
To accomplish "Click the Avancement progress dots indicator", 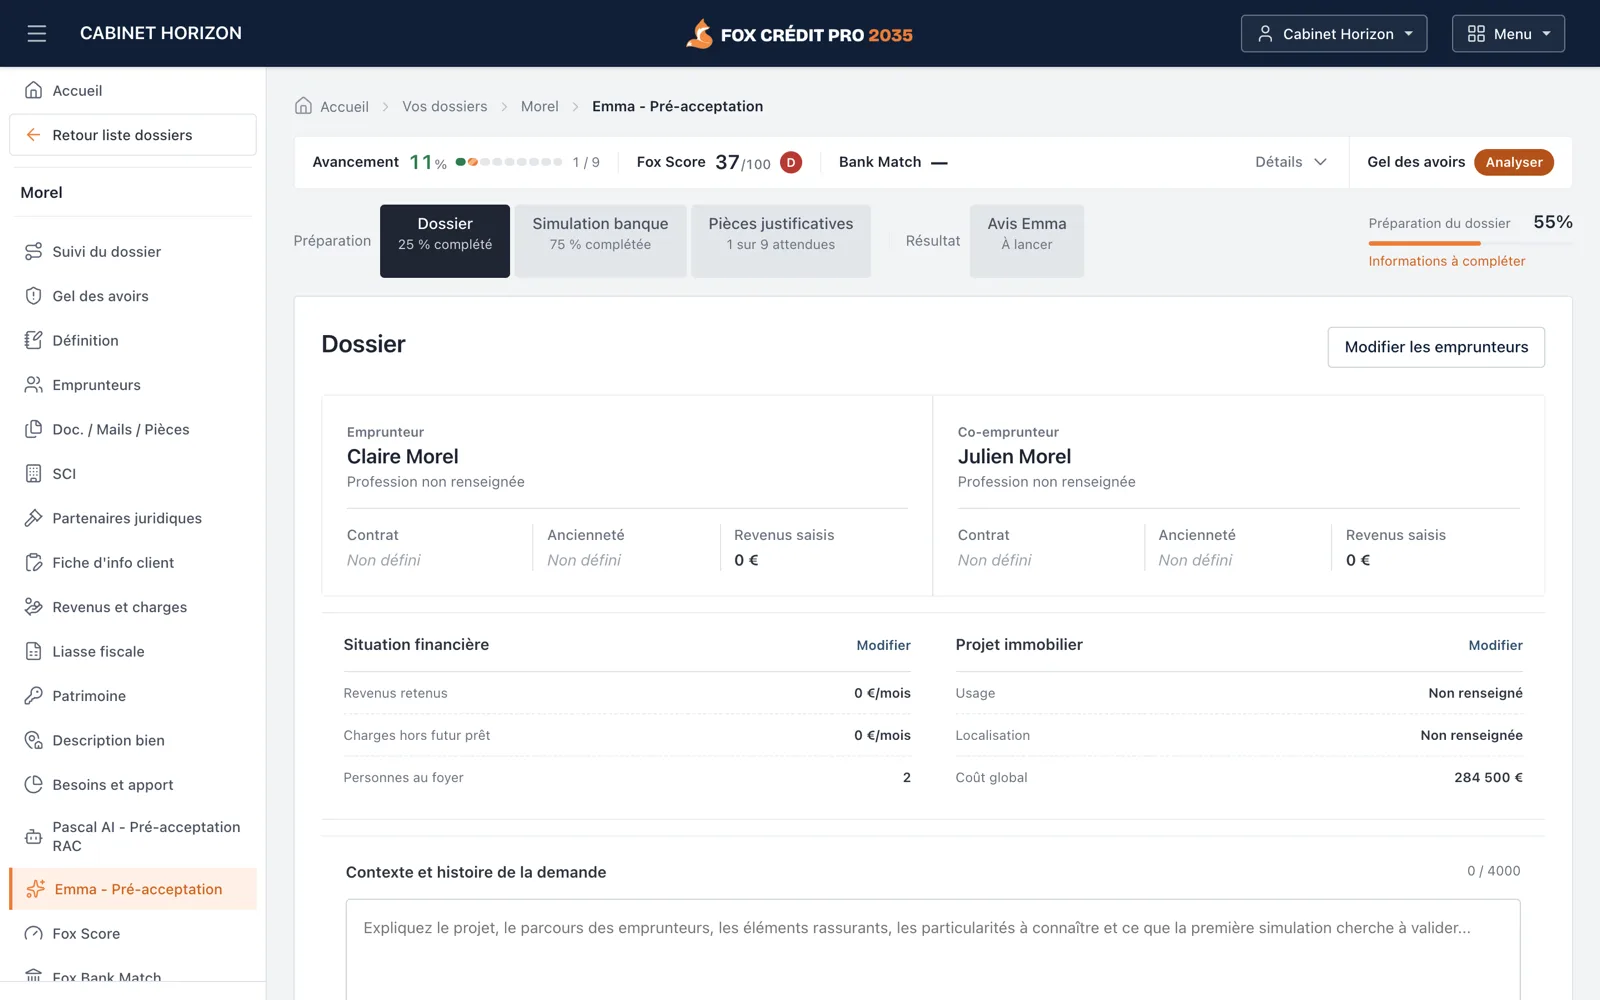I will coord(509,162).
